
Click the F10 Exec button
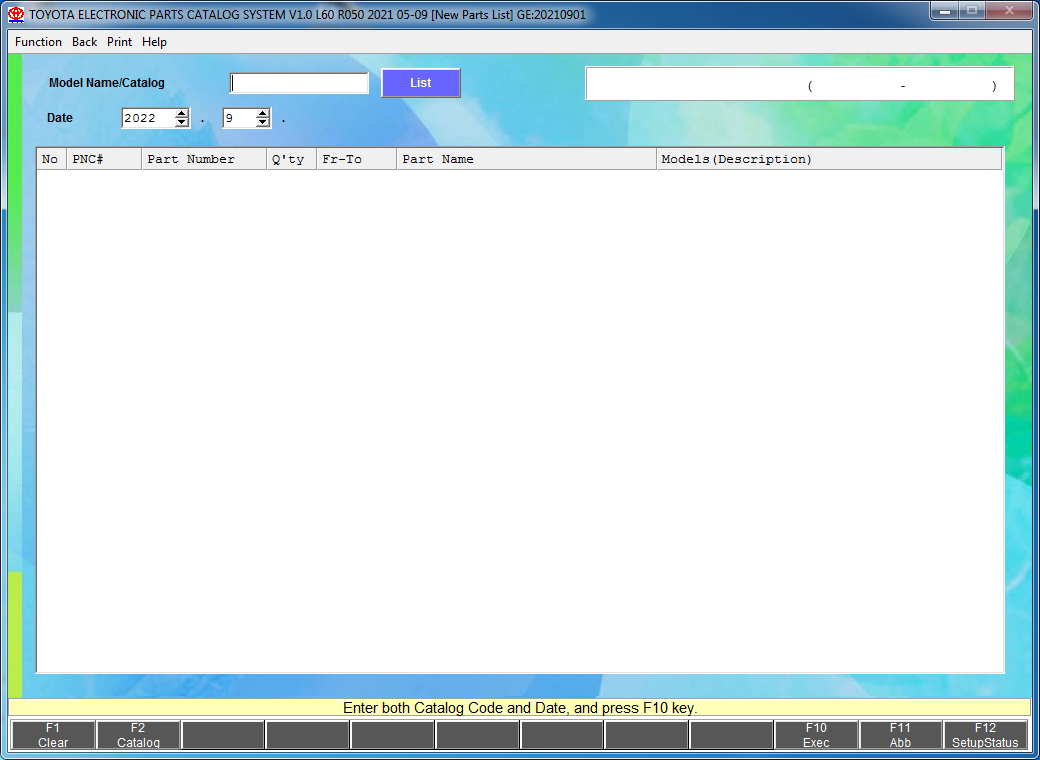tap(816, 735)
